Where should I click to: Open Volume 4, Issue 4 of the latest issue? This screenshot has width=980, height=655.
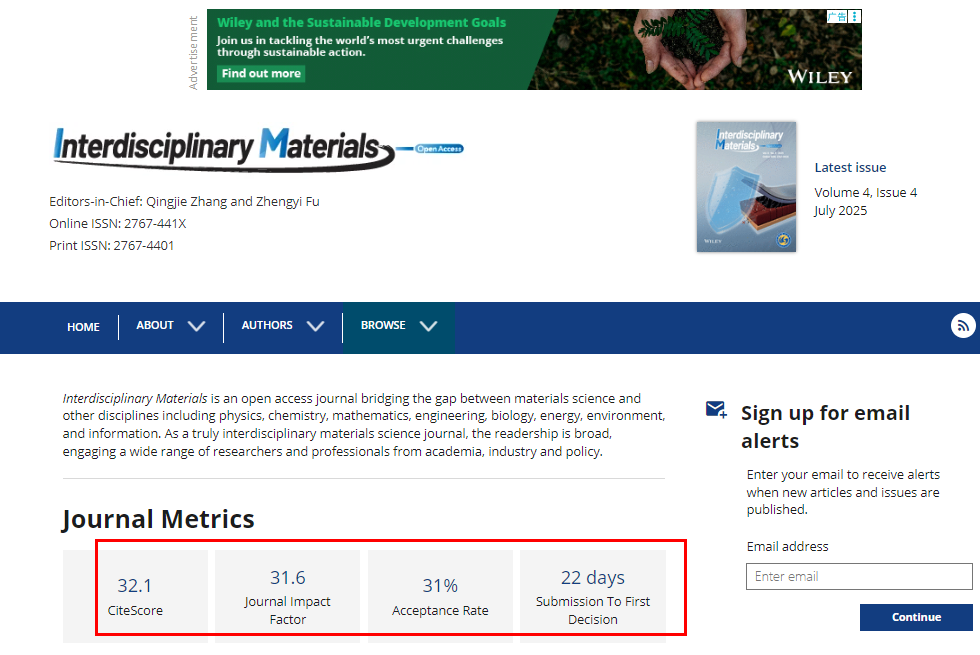coord(866,192)
